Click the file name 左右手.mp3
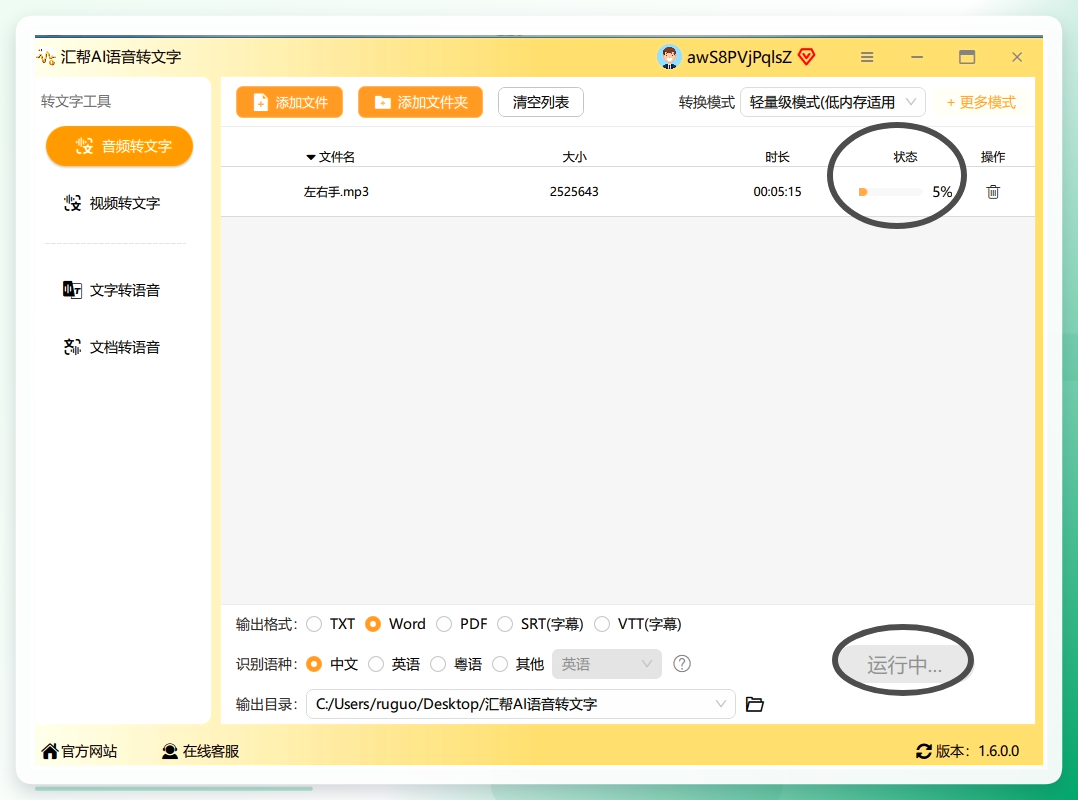This screenshot has width=1078, height=800. (336, 192)
